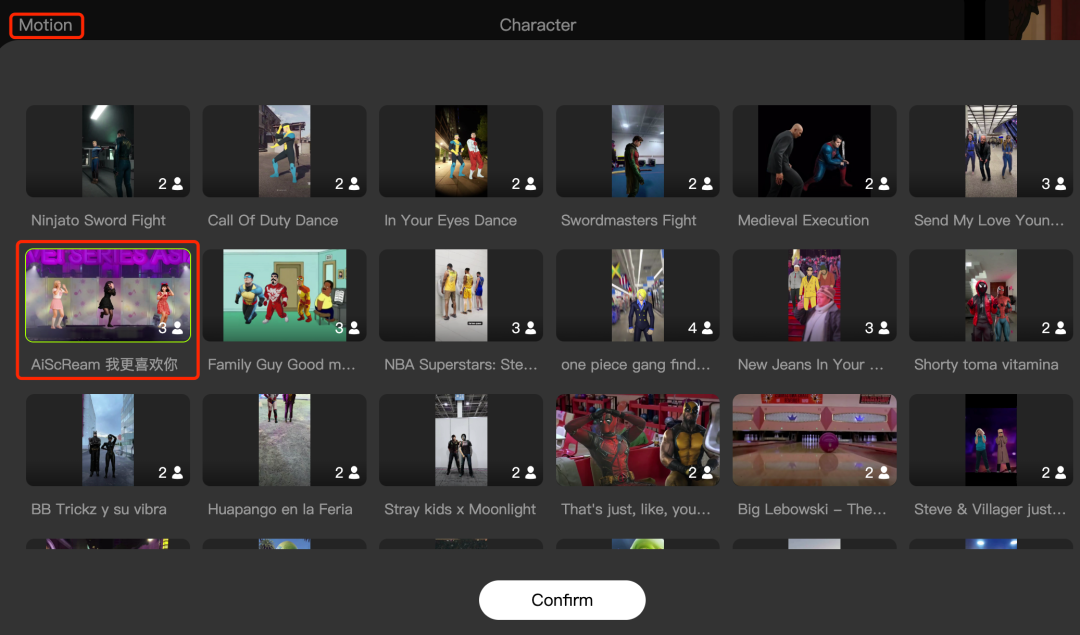This screenshot has width=1080, height=635.
Task: Click the Steve & Villager just... title
Action: 990,509
